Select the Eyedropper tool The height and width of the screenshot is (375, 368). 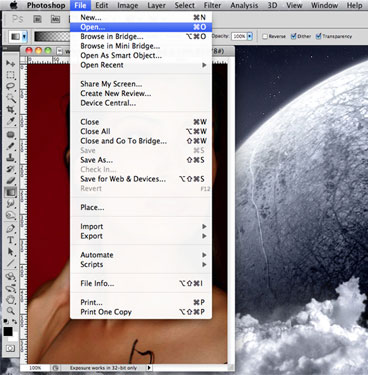coord(10,121)
